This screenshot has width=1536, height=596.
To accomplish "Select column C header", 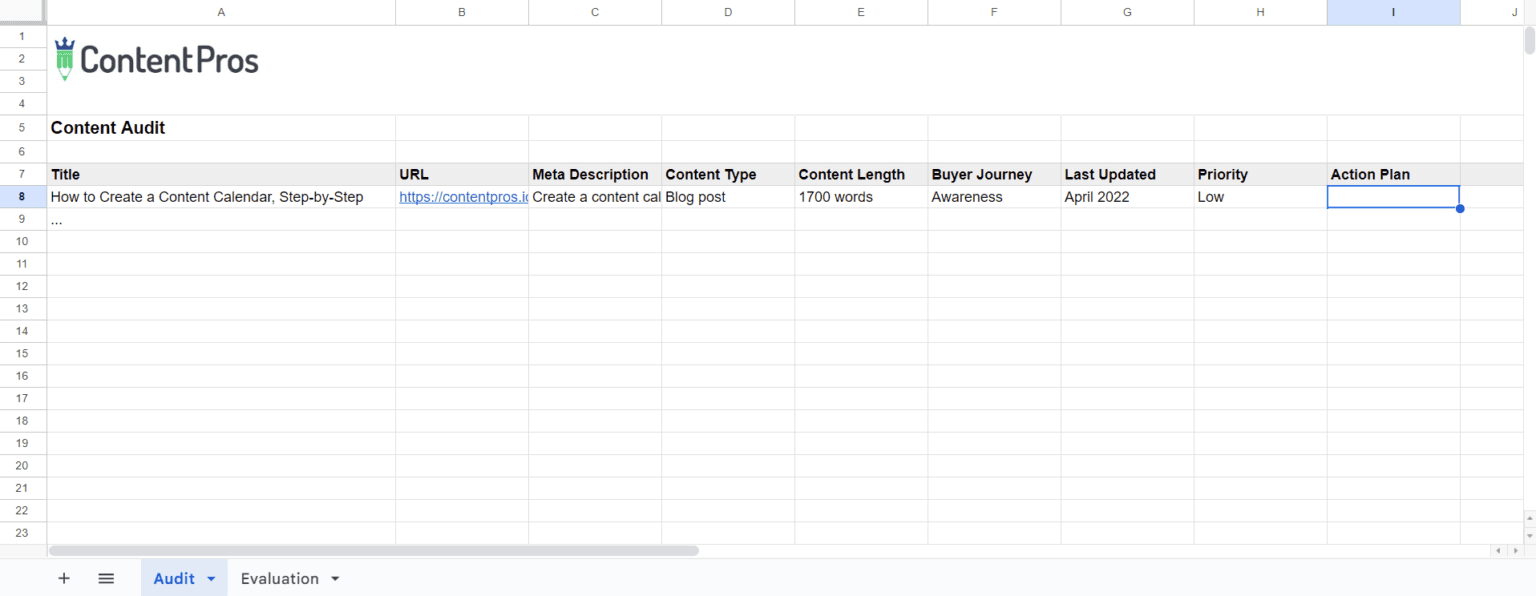I will tap(595, 12).
